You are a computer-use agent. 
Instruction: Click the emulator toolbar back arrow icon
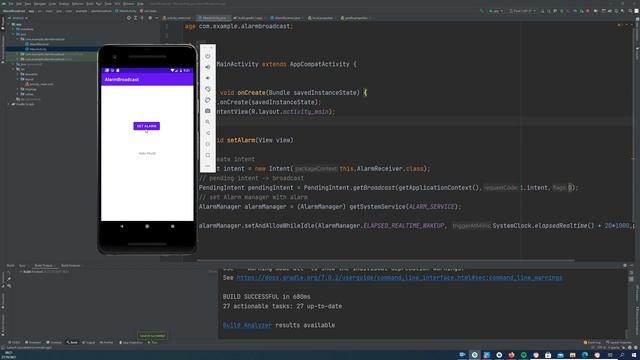(x=207, y=133)
